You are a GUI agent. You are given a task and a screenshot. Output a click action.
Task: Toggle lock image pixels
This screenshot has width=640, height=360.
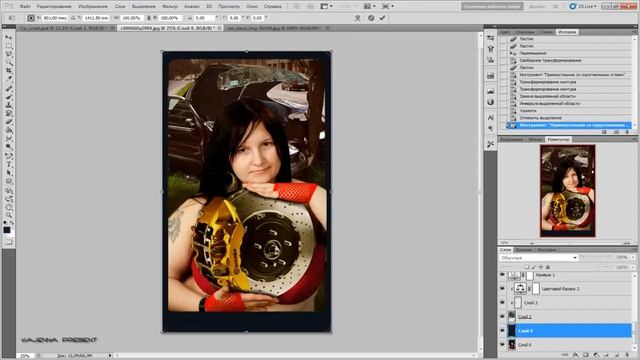(x=534, y=267)
